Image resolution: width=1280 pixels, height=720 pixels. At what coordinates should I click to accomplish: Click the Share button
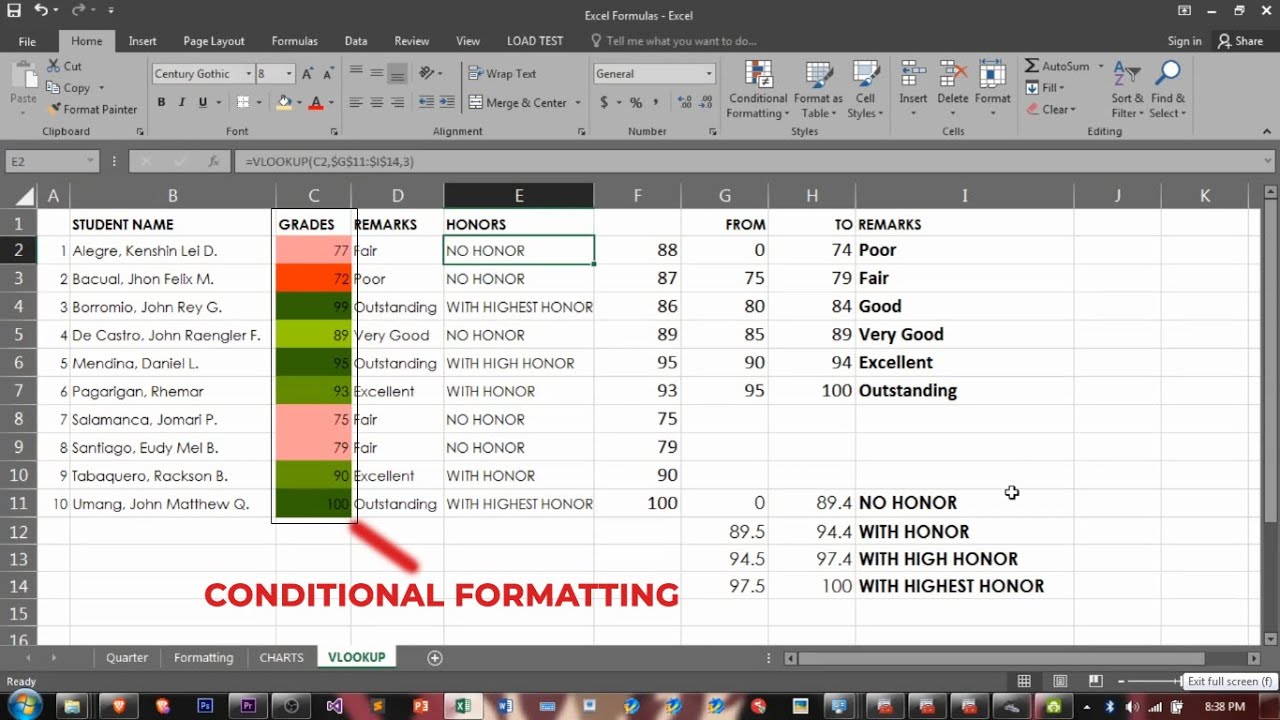coord(1240,41)
